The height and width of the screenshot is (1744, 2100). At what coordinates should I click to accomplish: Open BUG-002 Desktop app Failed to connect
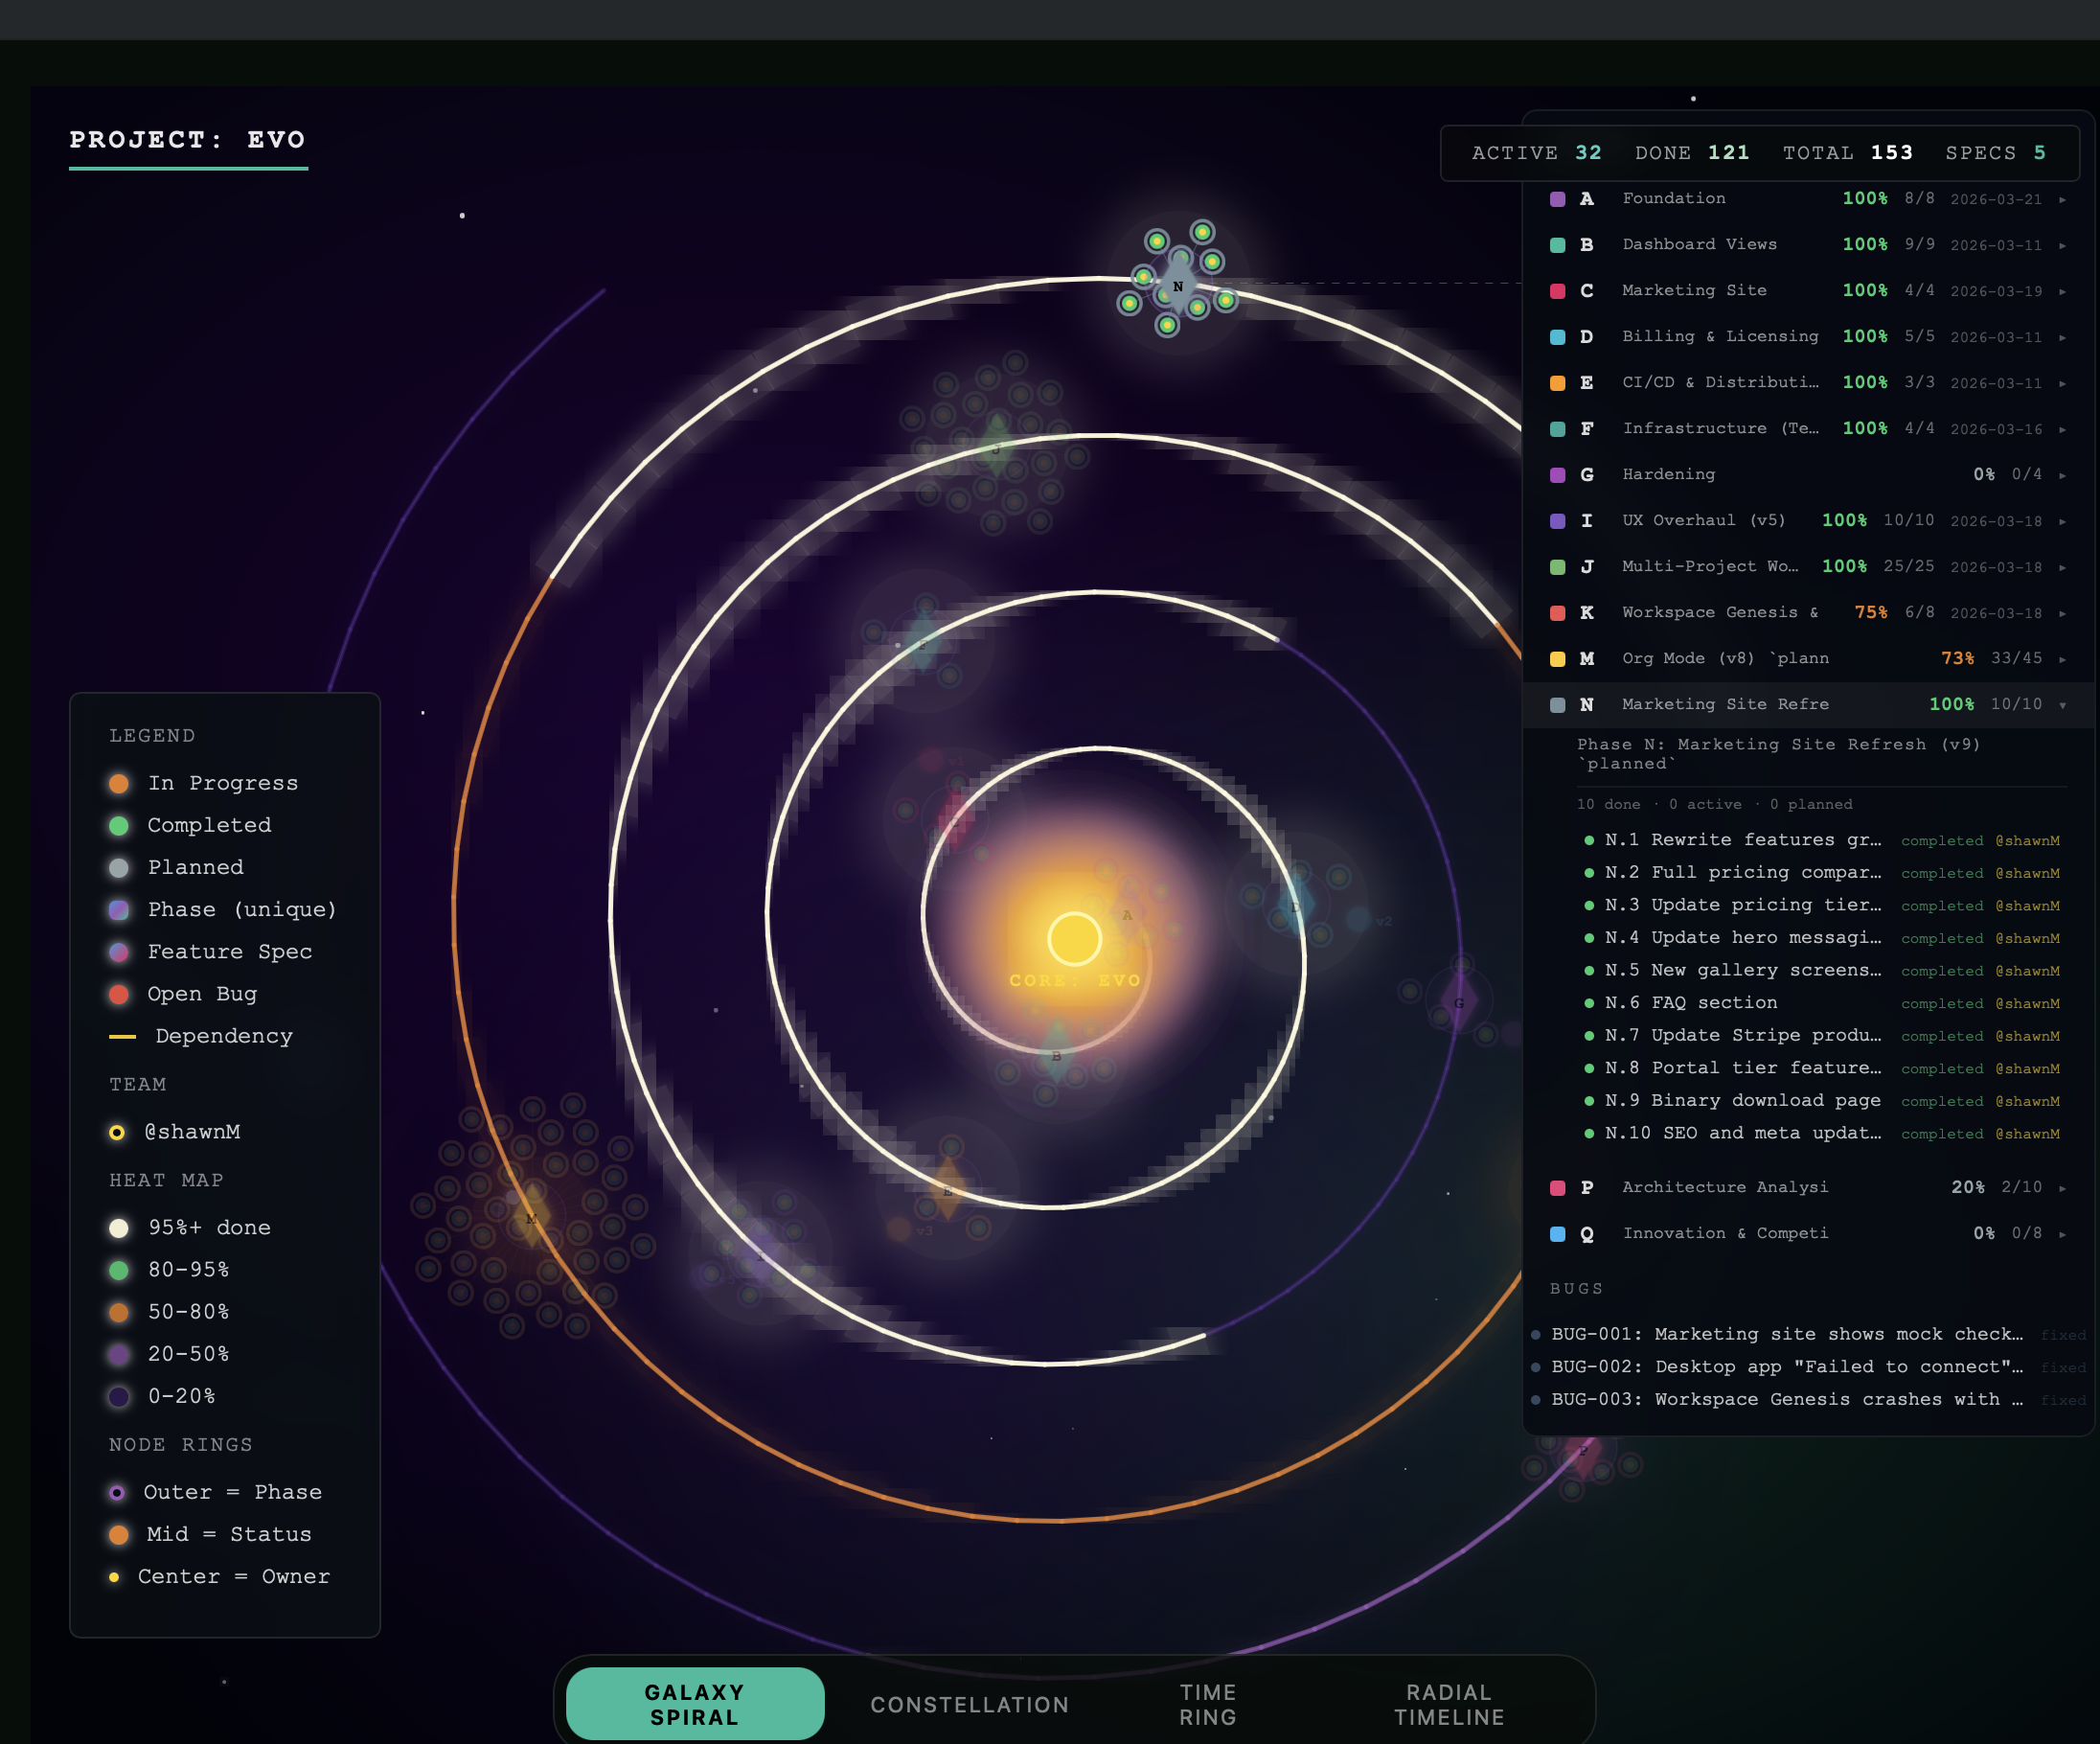point(1808,1367)
